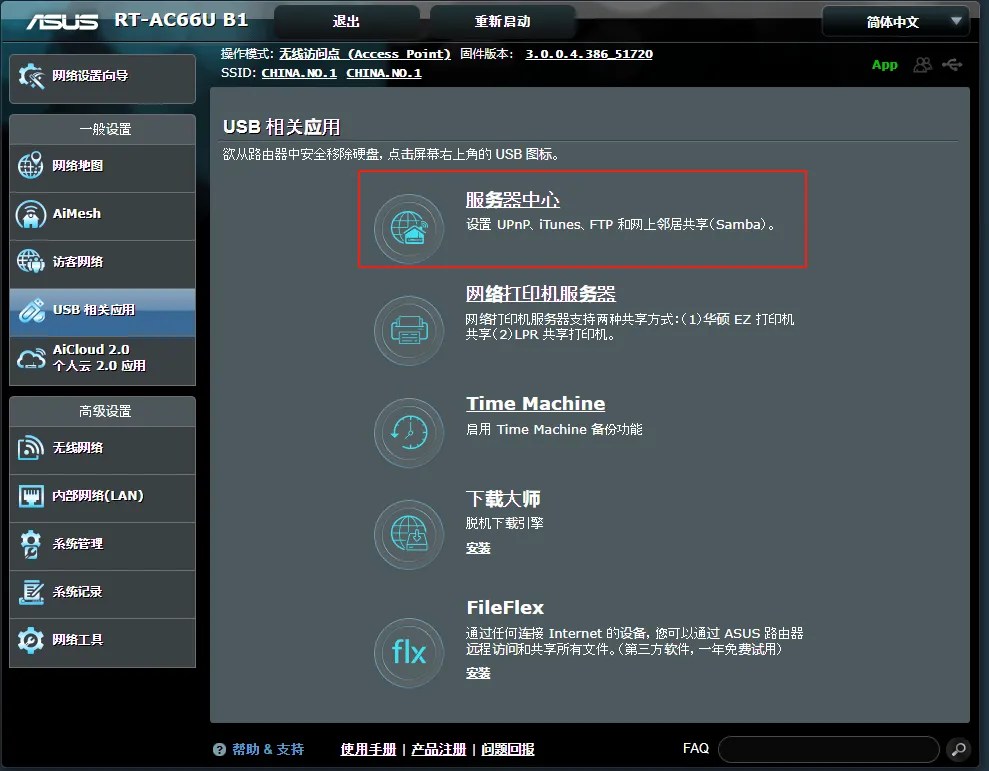Open the 访客网络 guest network item
Screen dimensions: 989x771
102,264
